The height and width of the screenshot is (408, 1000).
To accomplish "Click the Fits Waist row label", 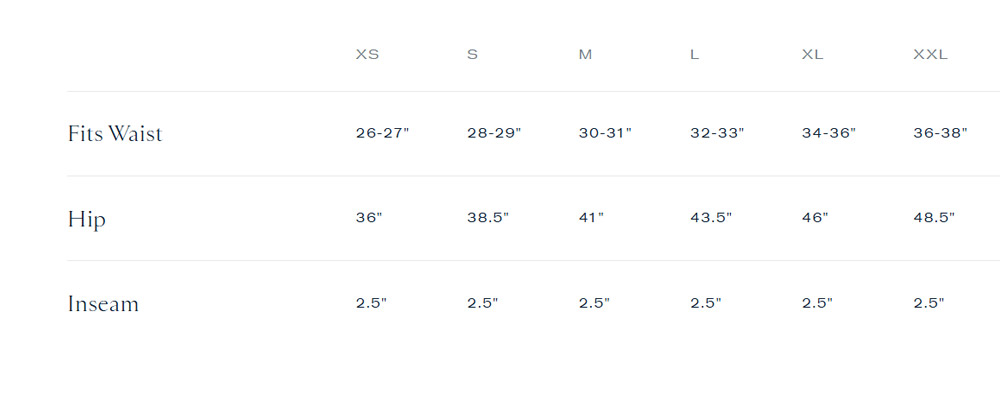I will coord(115,134).
